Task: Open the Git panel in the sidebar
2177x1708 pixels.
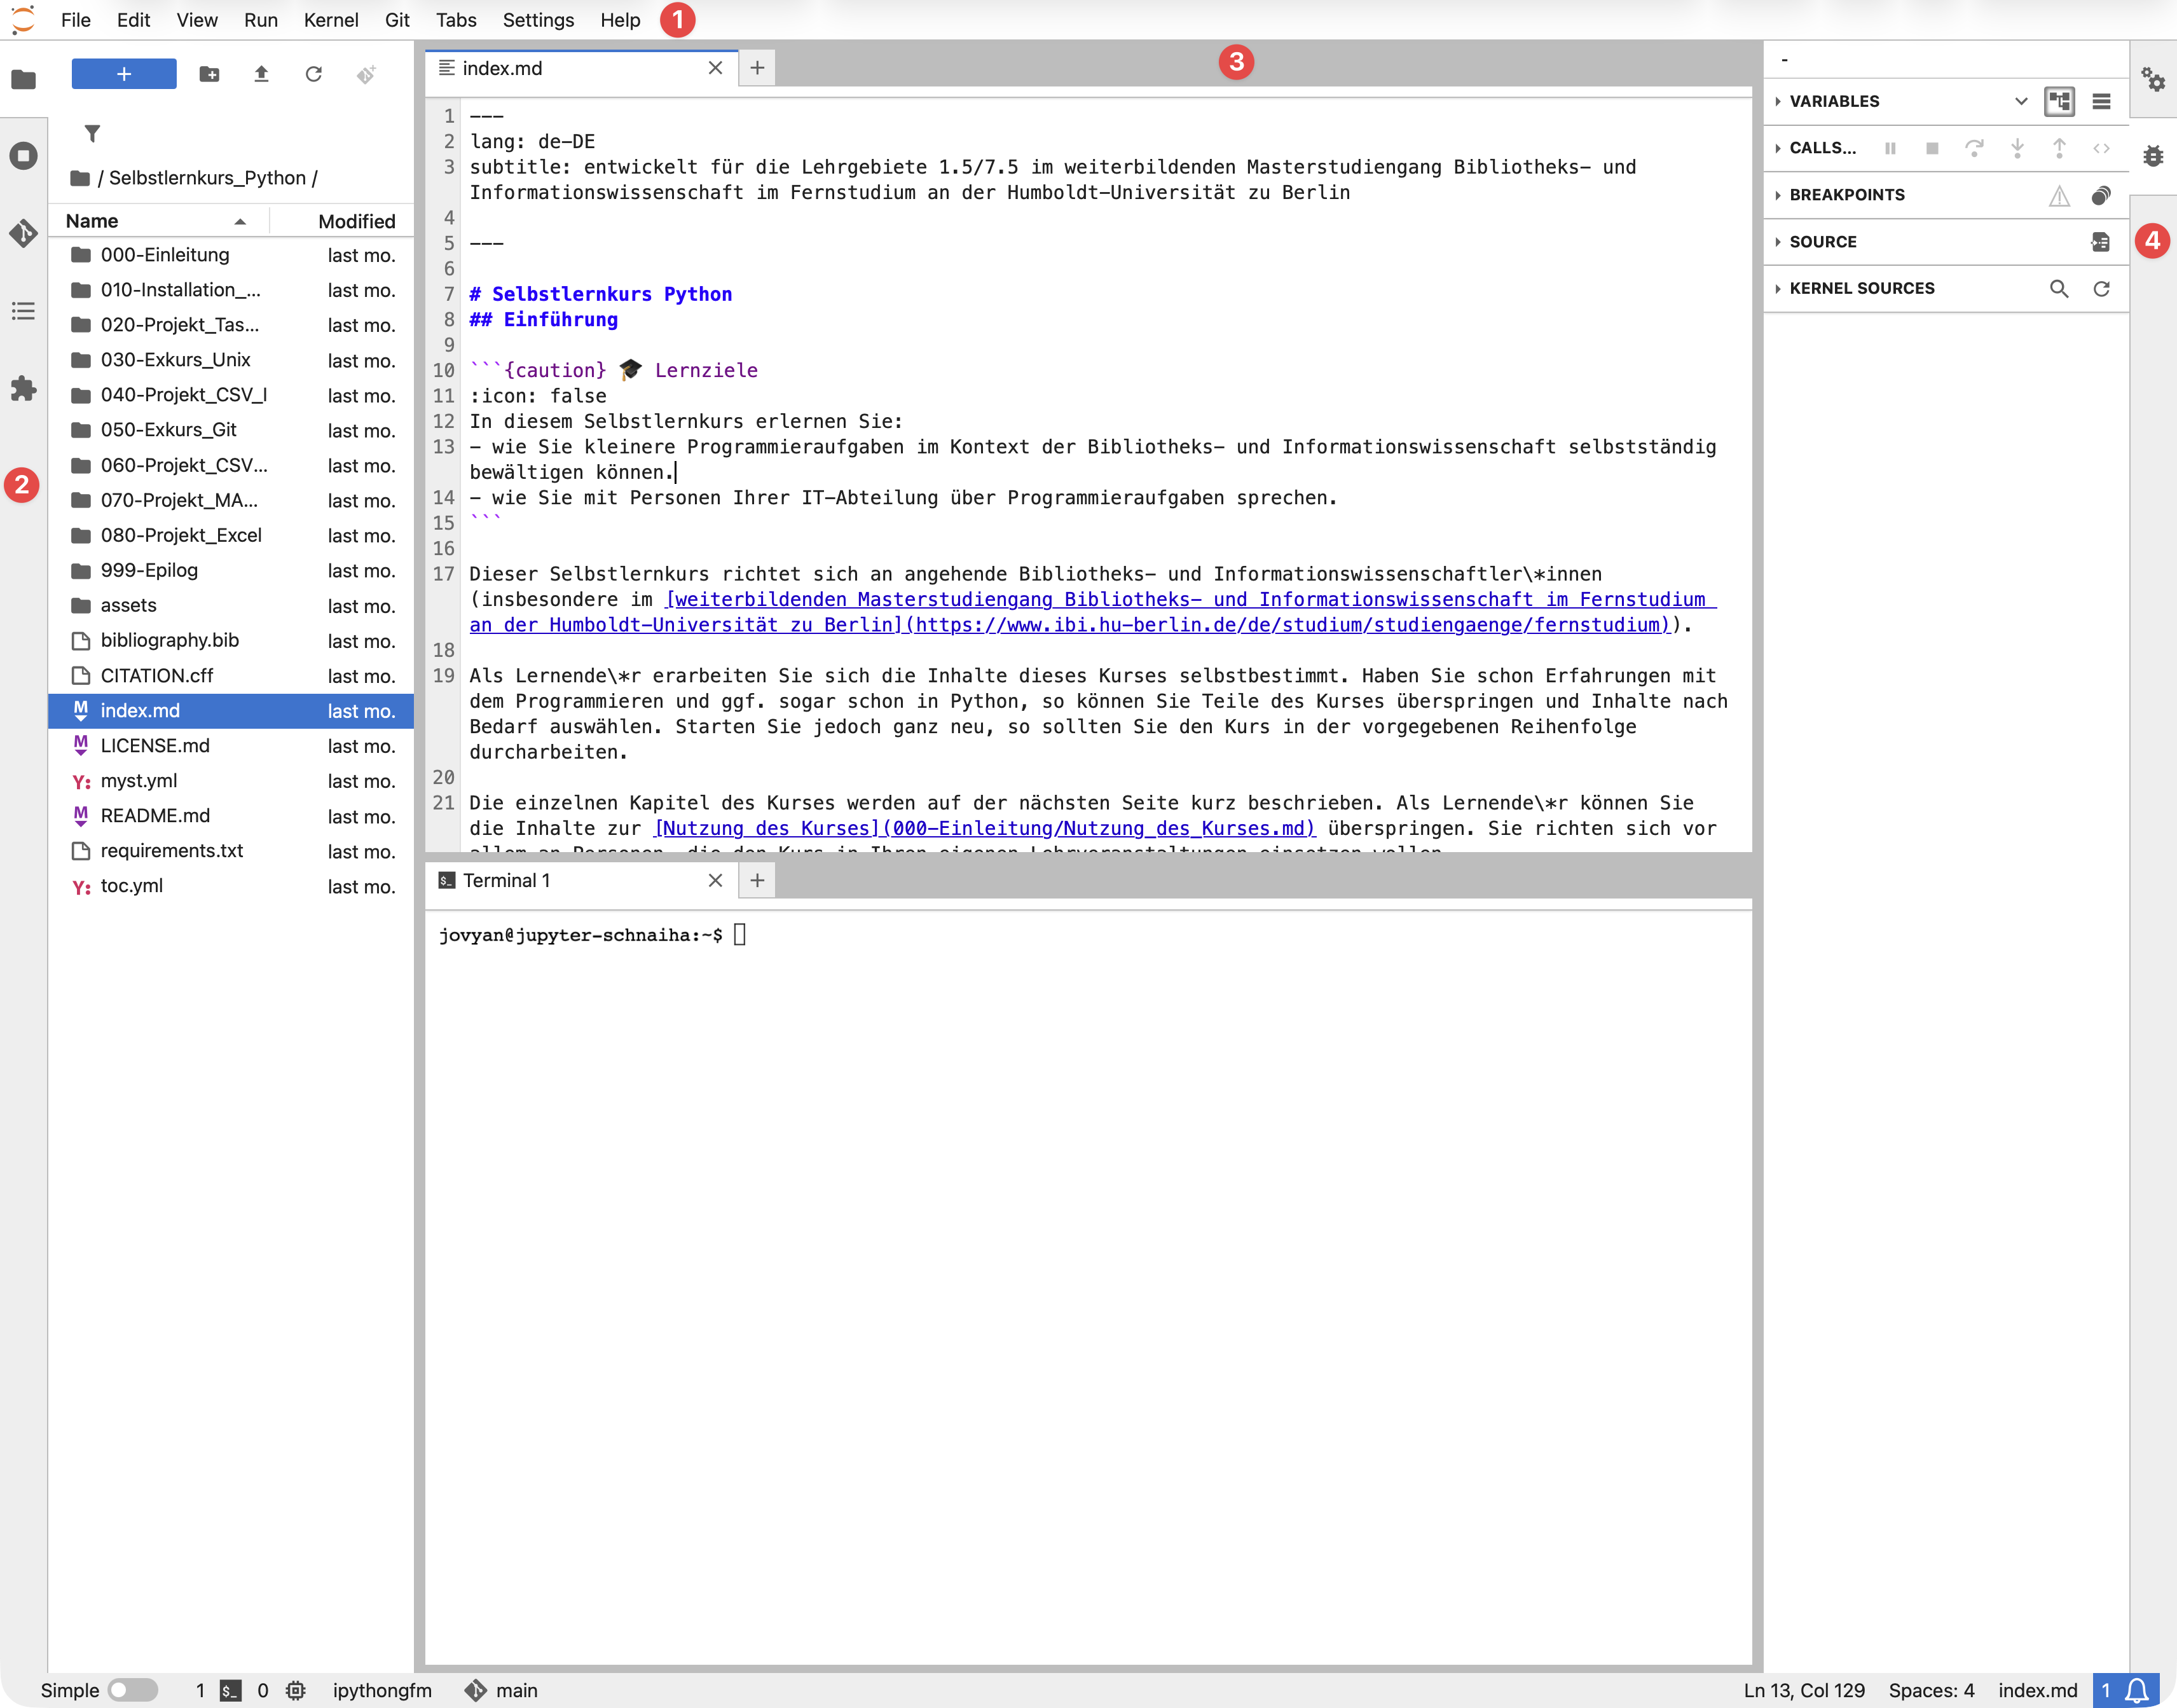Action: (x=23, y=233)
